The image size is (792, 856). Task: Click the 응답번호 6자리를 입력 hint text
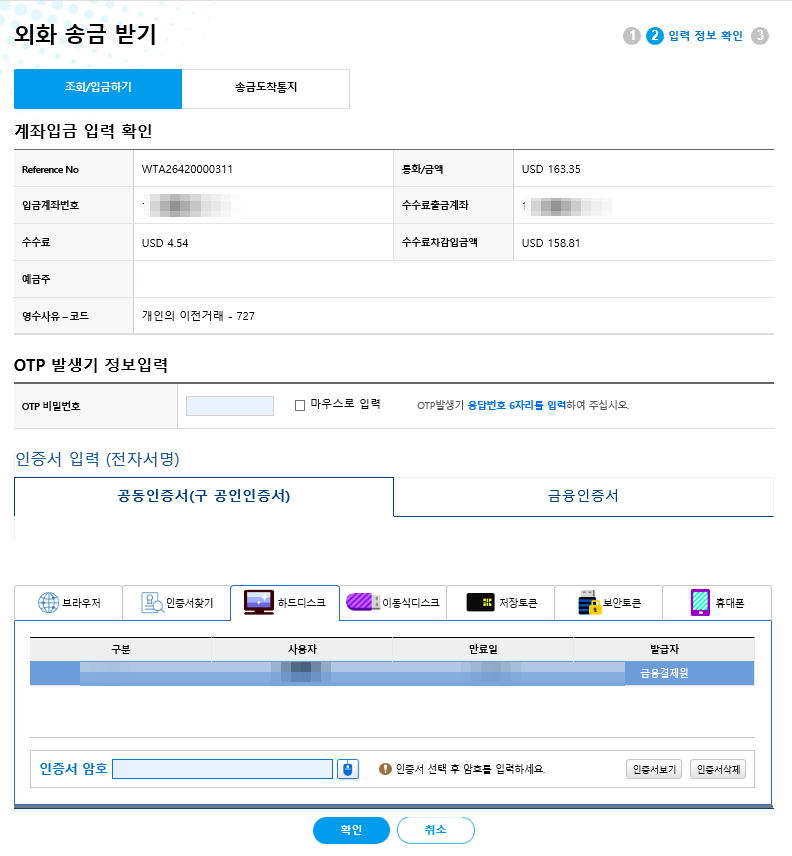click(516, 405)
